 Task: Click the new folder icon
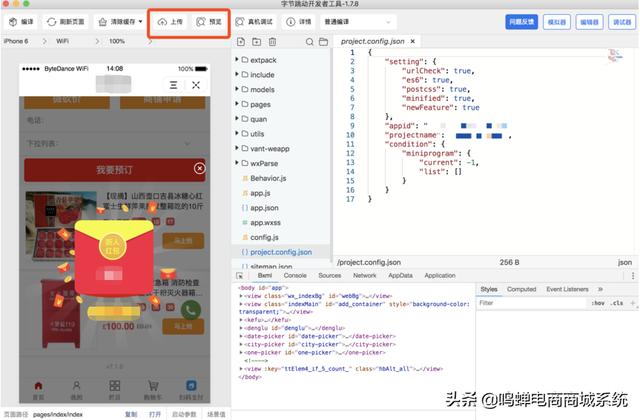point(257,42)
